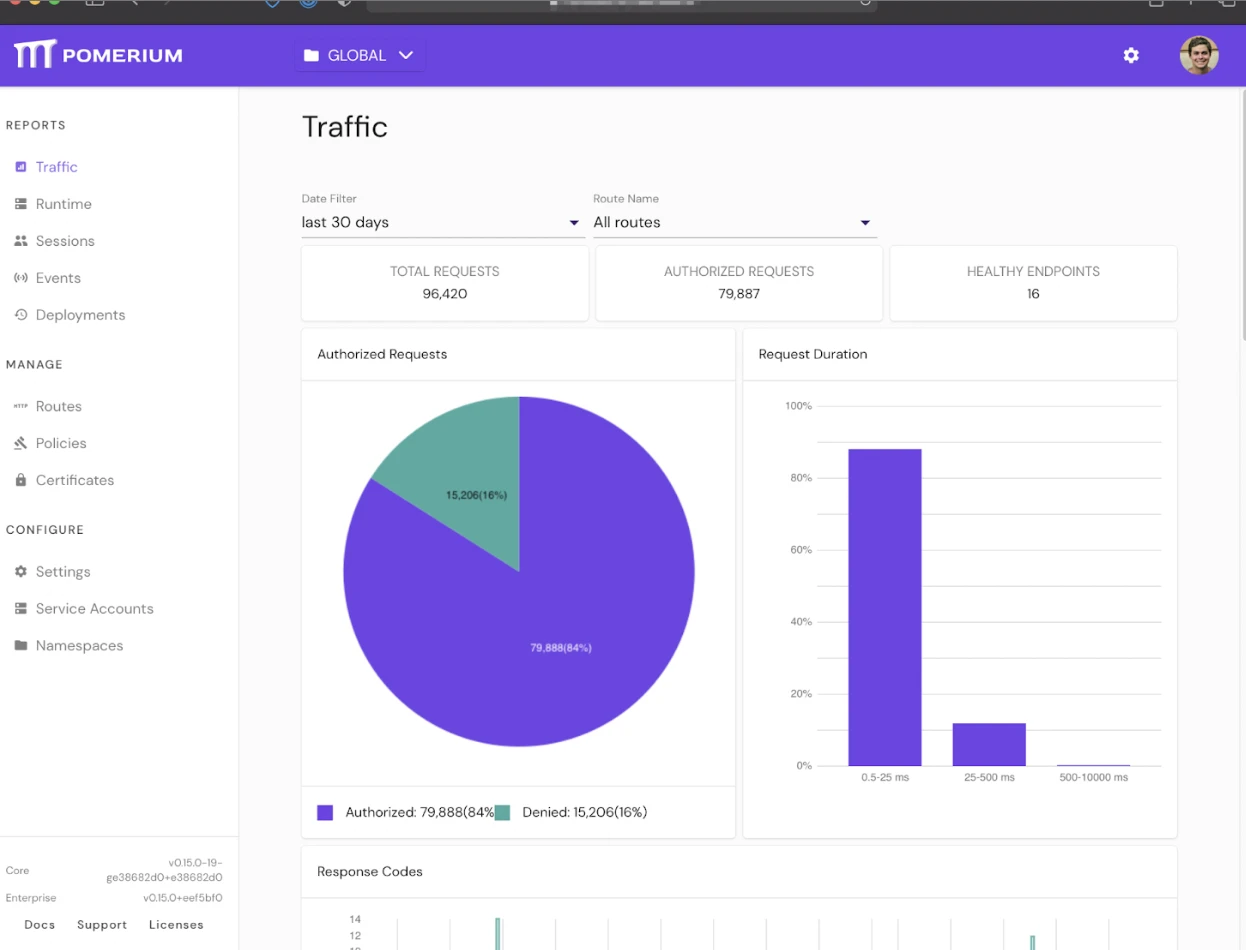Click the Support link
Viewport: 1246px width, 950px height.
pyautogui.click(x=101, y=924)
